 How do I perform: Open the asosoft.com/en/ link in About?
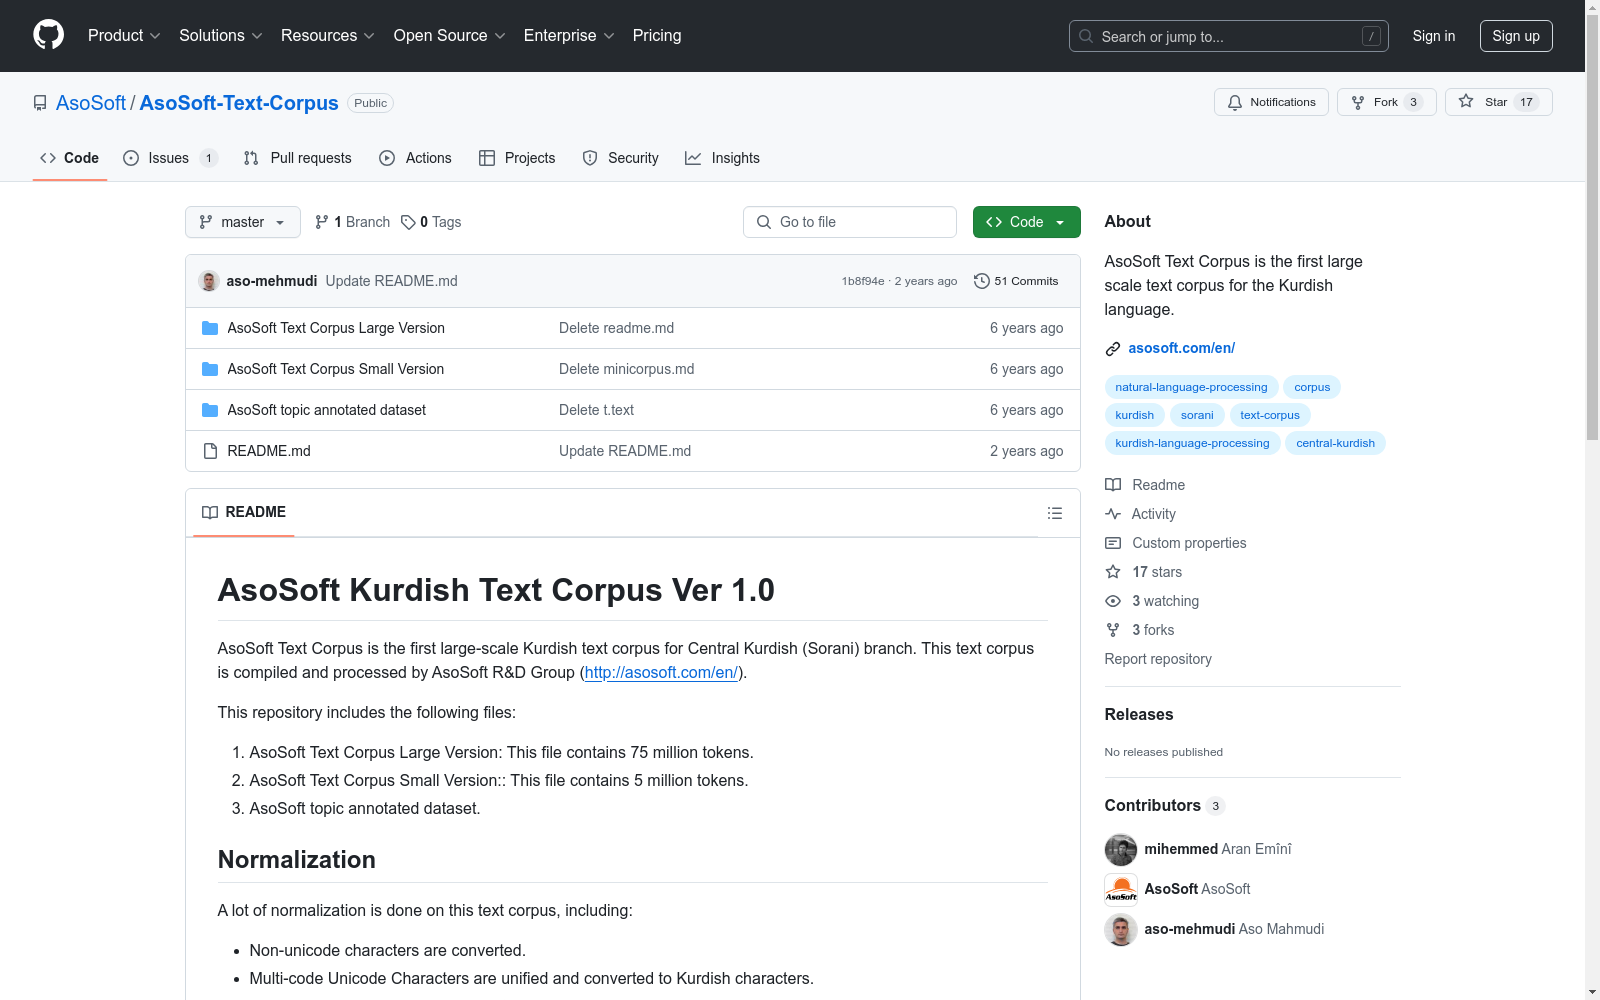[1181, 348]
